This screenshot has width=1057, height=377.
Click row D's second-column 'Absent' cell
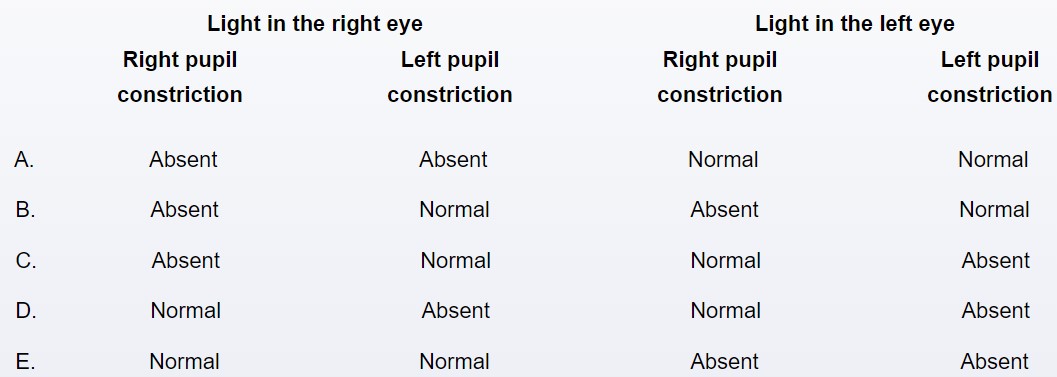point(456,311)
